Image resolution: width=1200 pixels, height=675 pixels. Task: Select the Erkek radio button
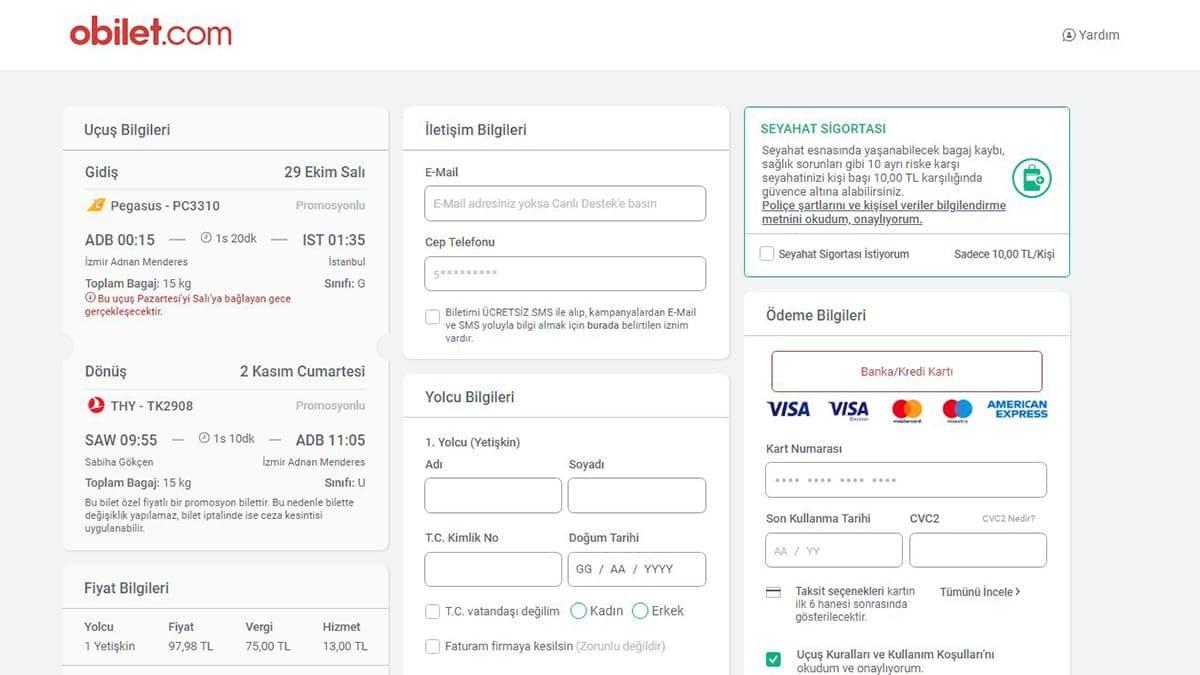639,610
